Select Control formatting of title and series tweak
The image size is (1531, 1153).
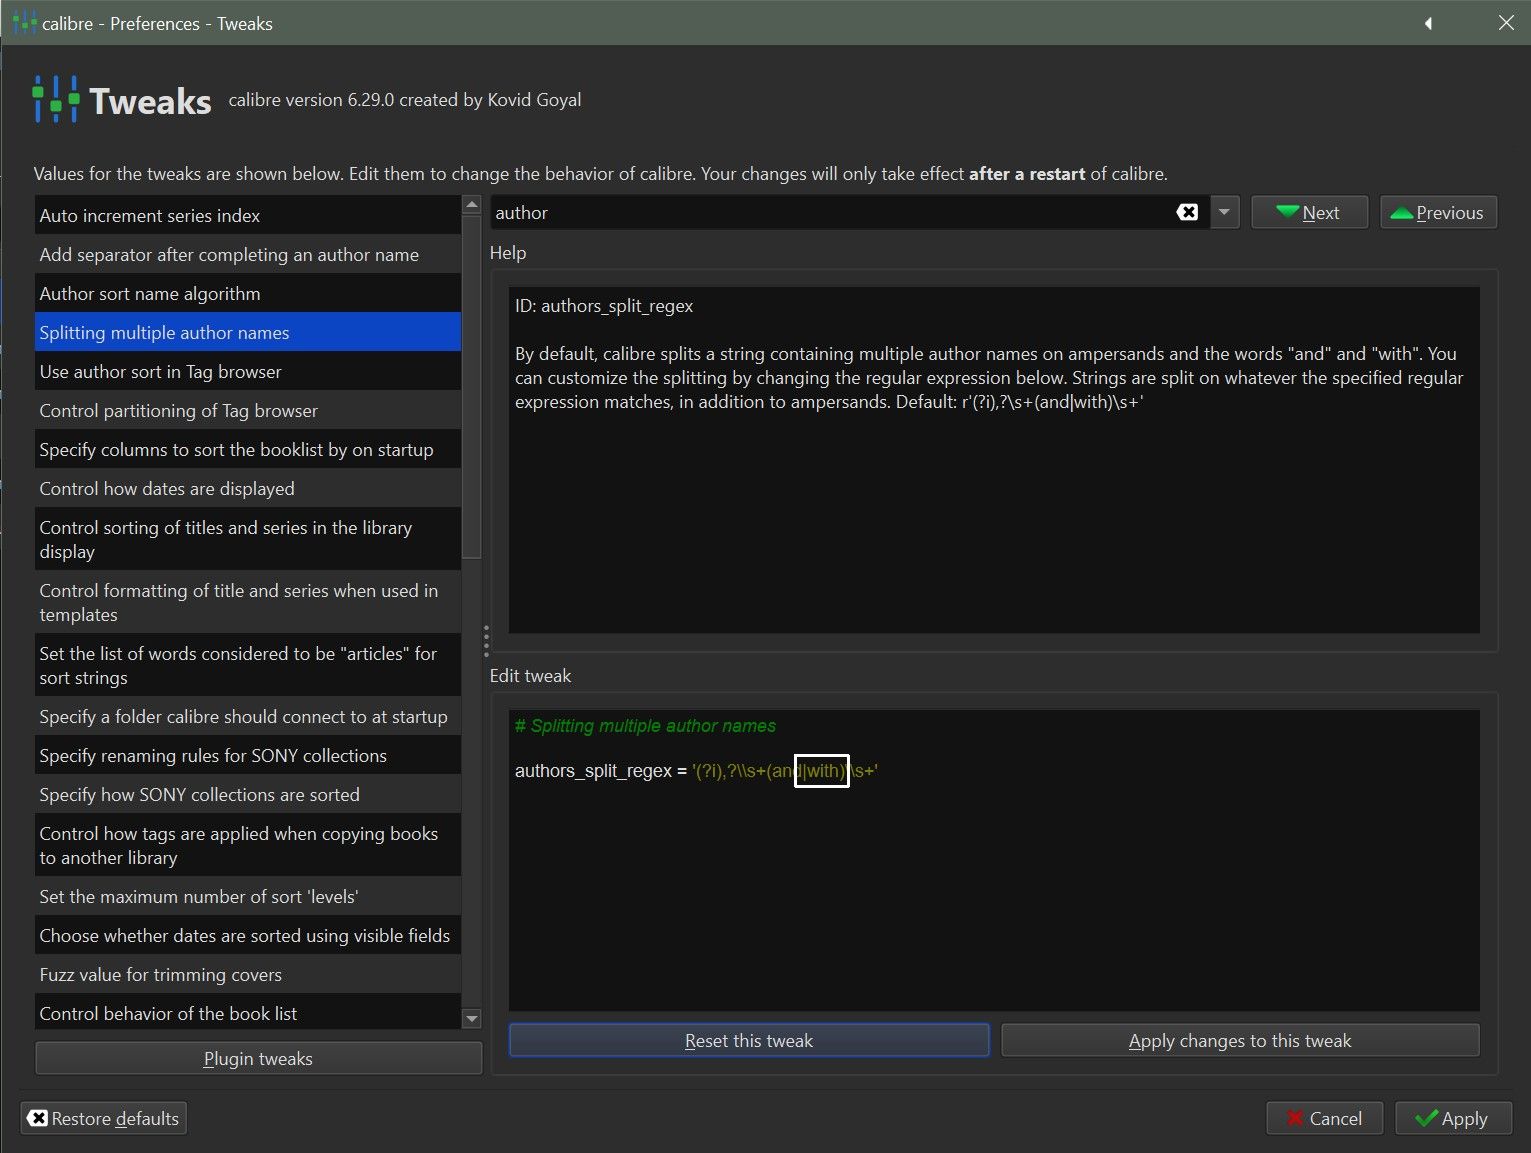[248, 602]
